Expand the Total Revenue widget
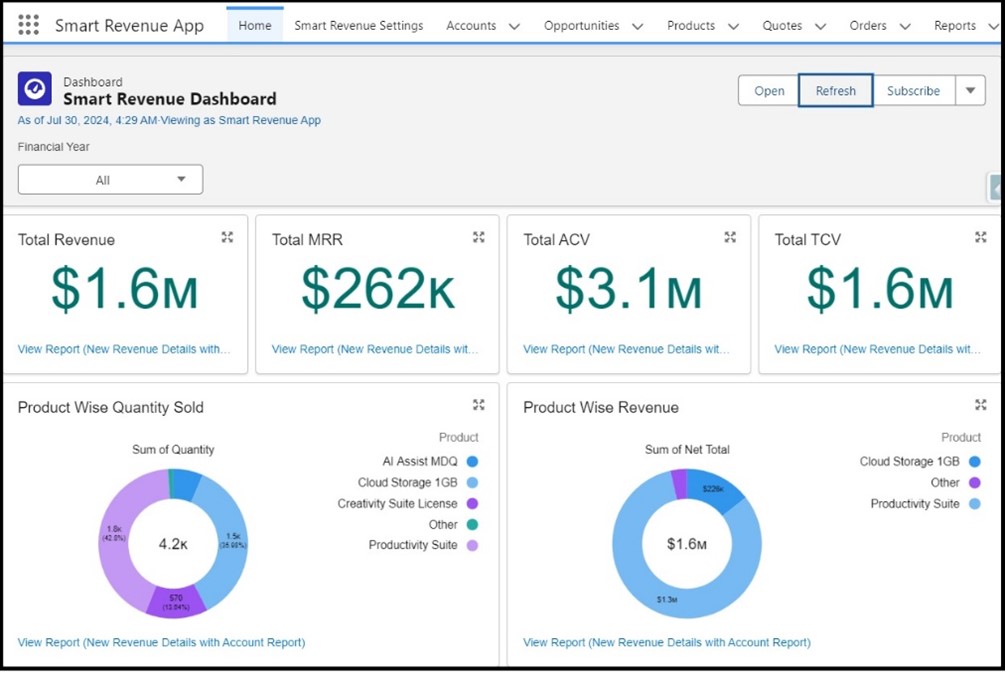 click(228, 237)
